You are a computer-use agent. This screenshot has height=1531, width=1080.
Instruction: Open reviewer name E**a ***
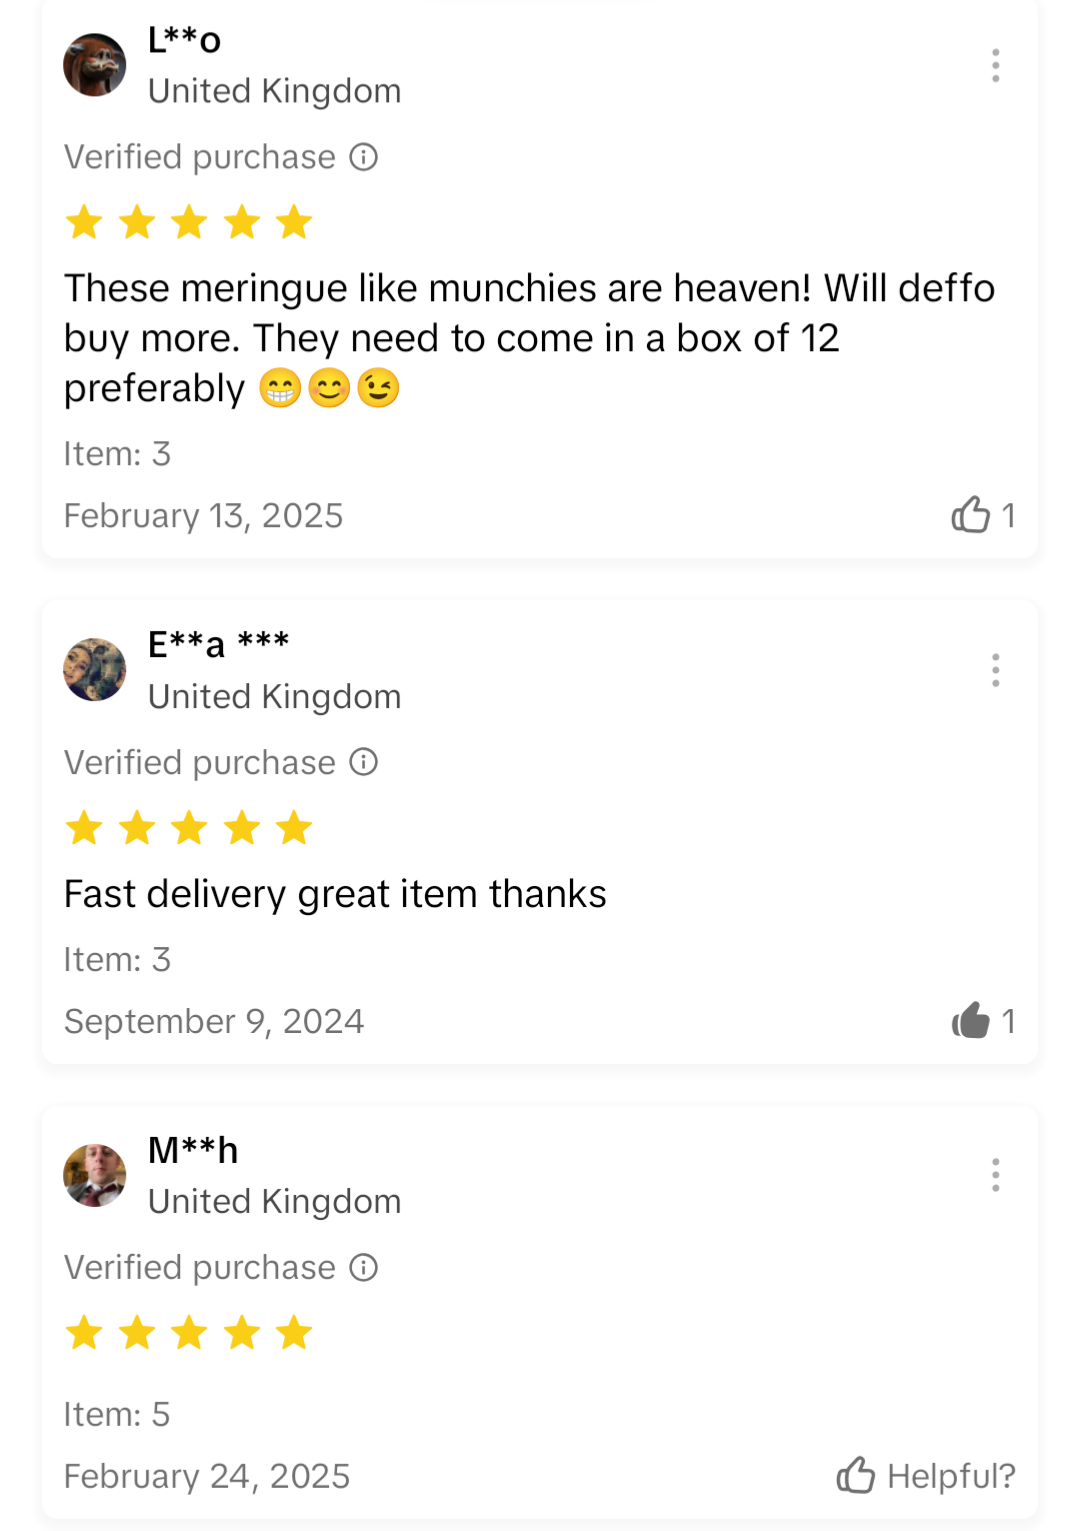(218, 644)
